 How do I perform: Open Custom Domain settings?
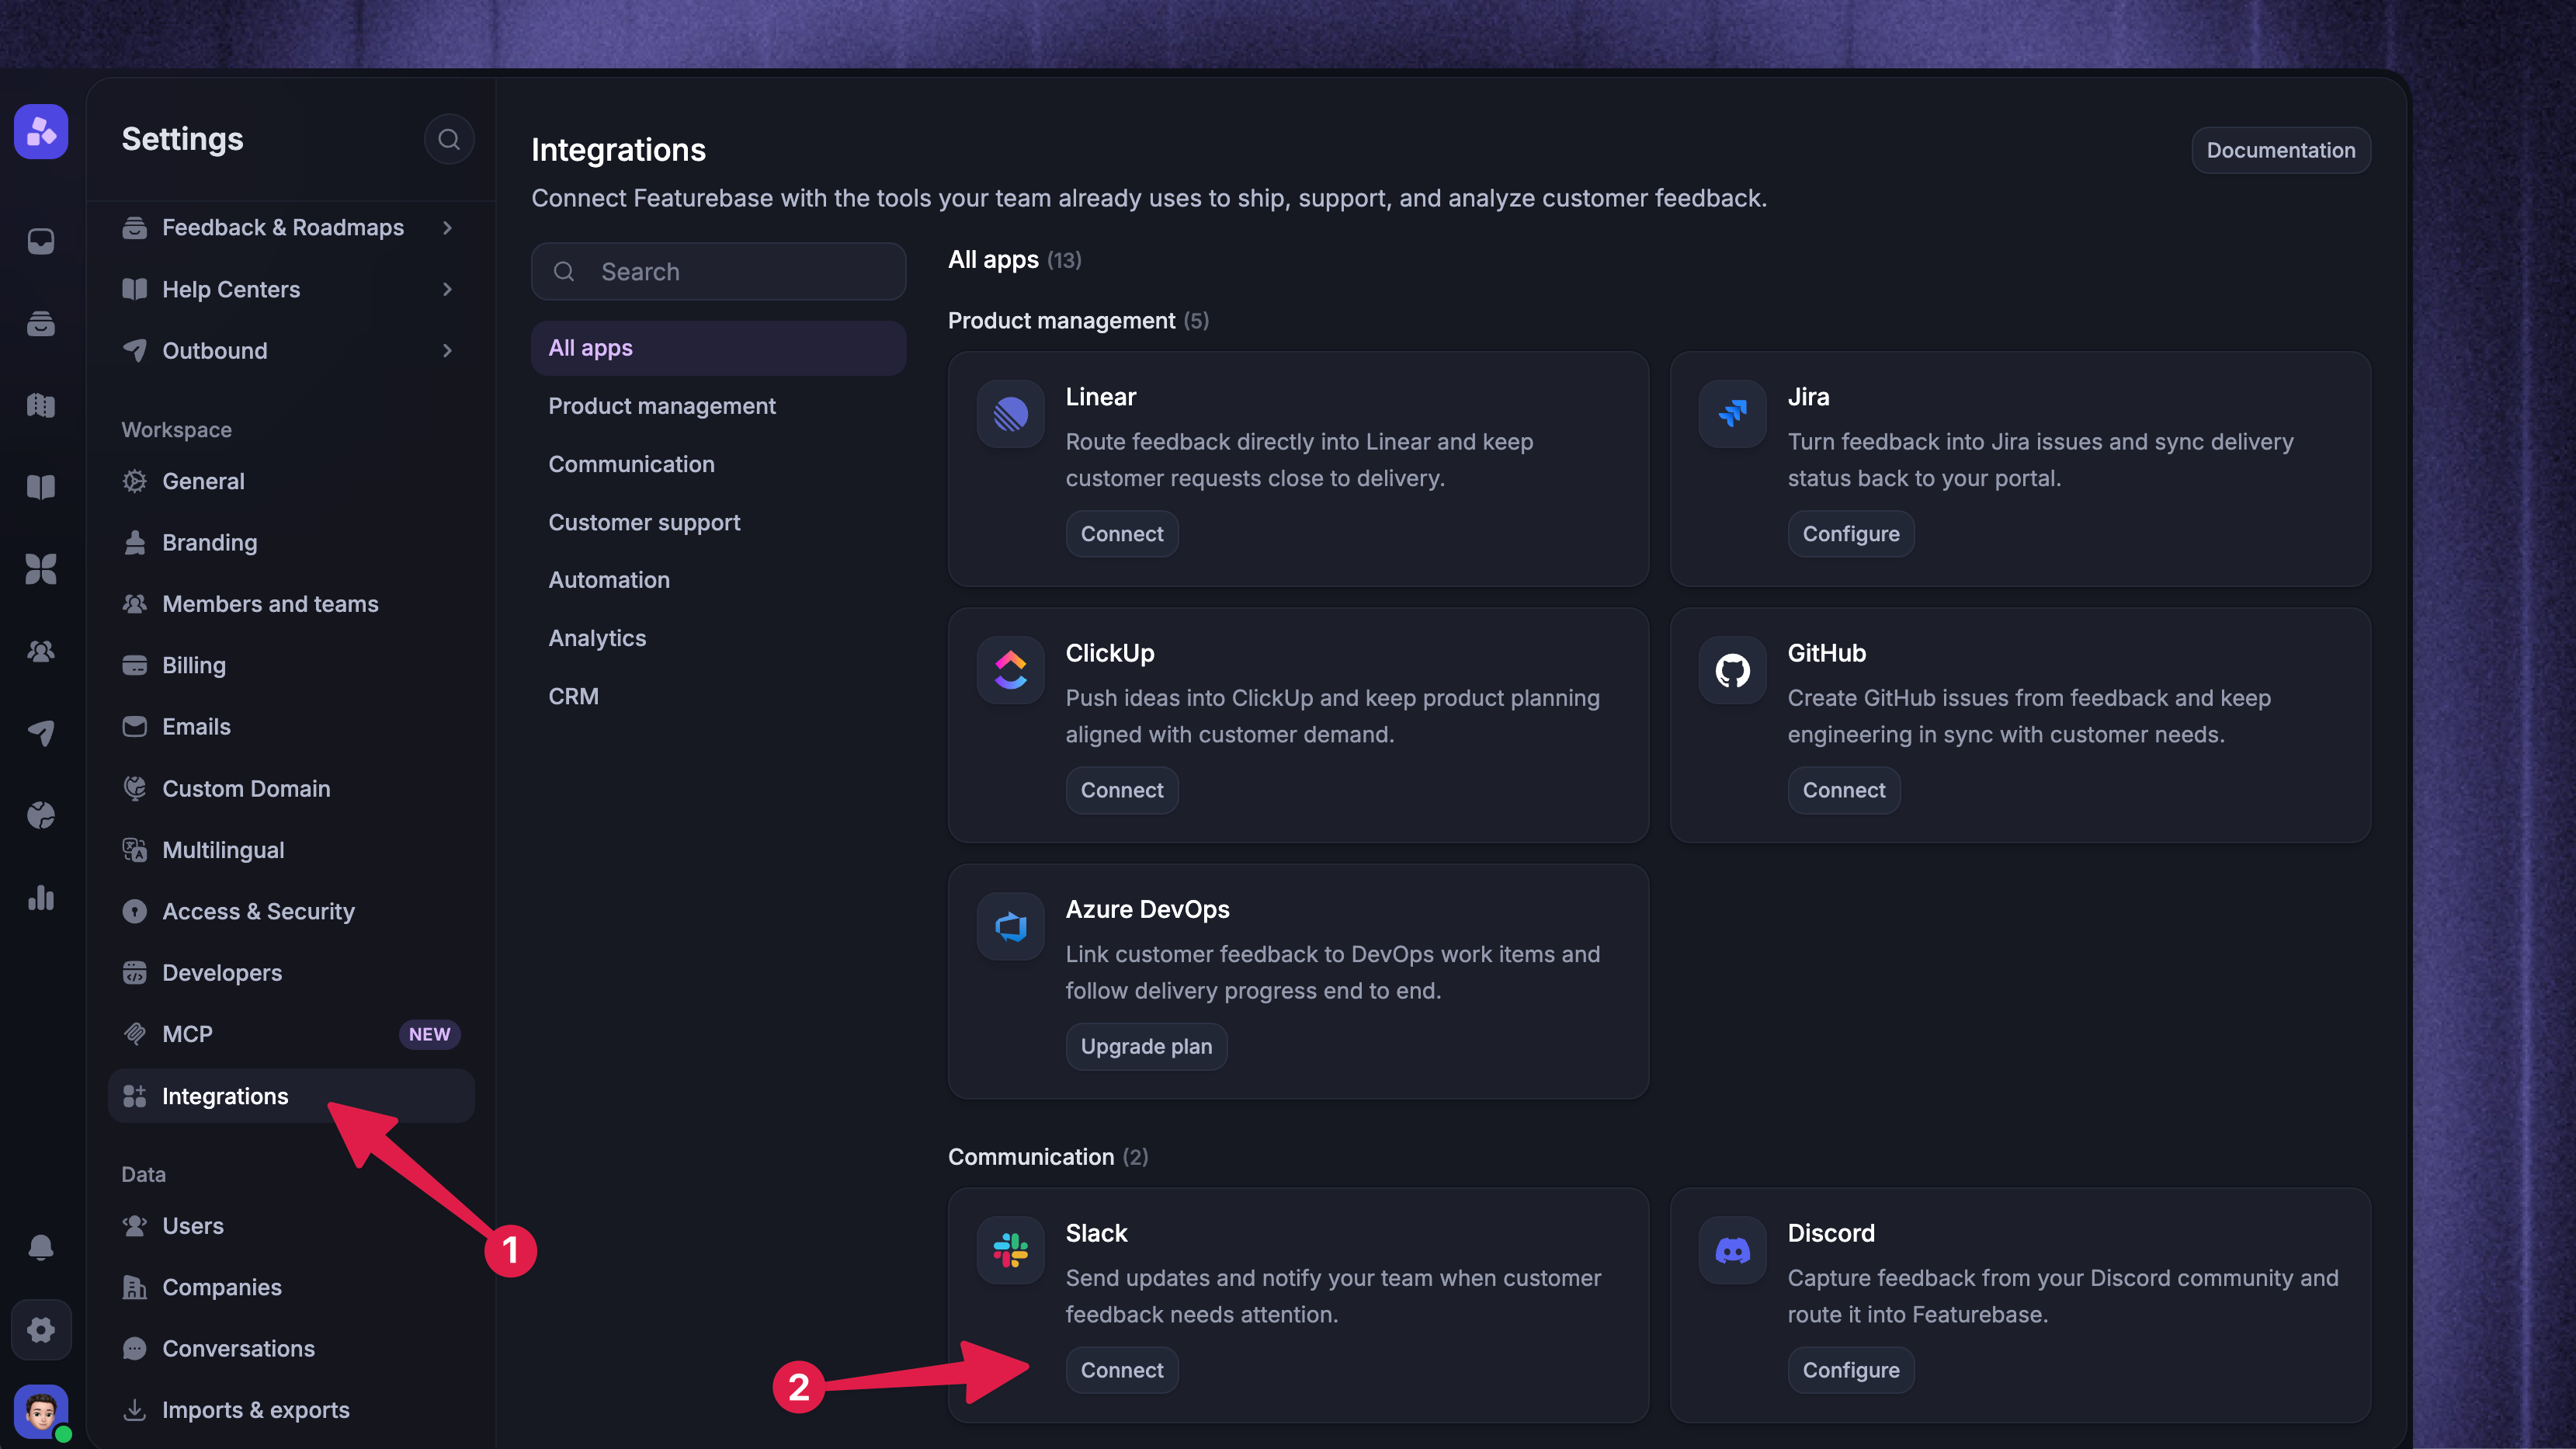tap(291, 788)
